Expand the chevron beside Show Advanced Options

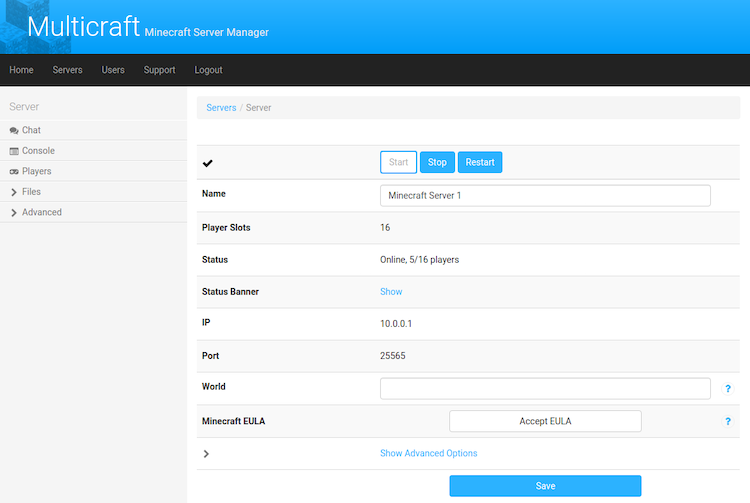(206, 454)
